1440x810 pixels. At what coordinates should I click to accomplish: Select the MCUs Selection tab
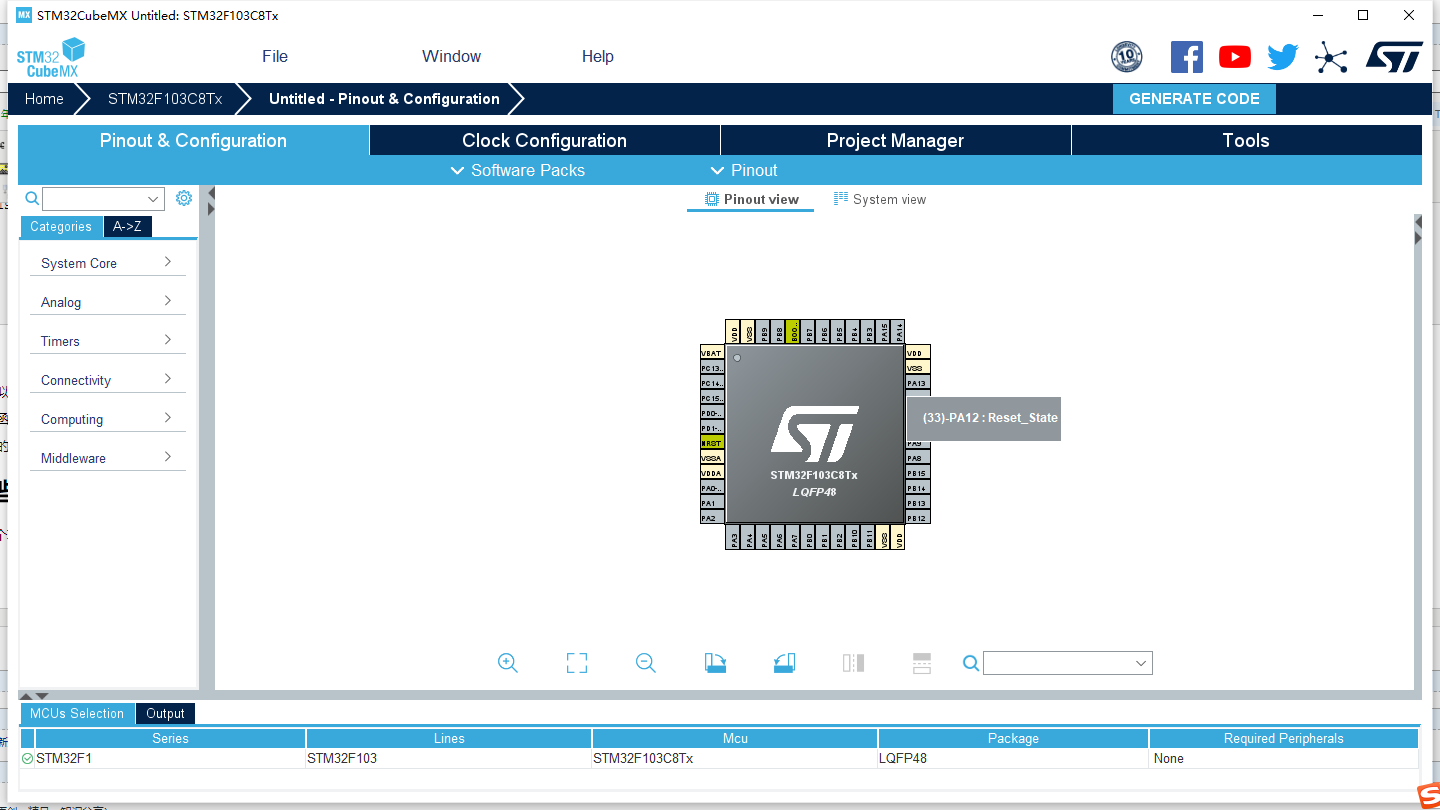(77, 713)
